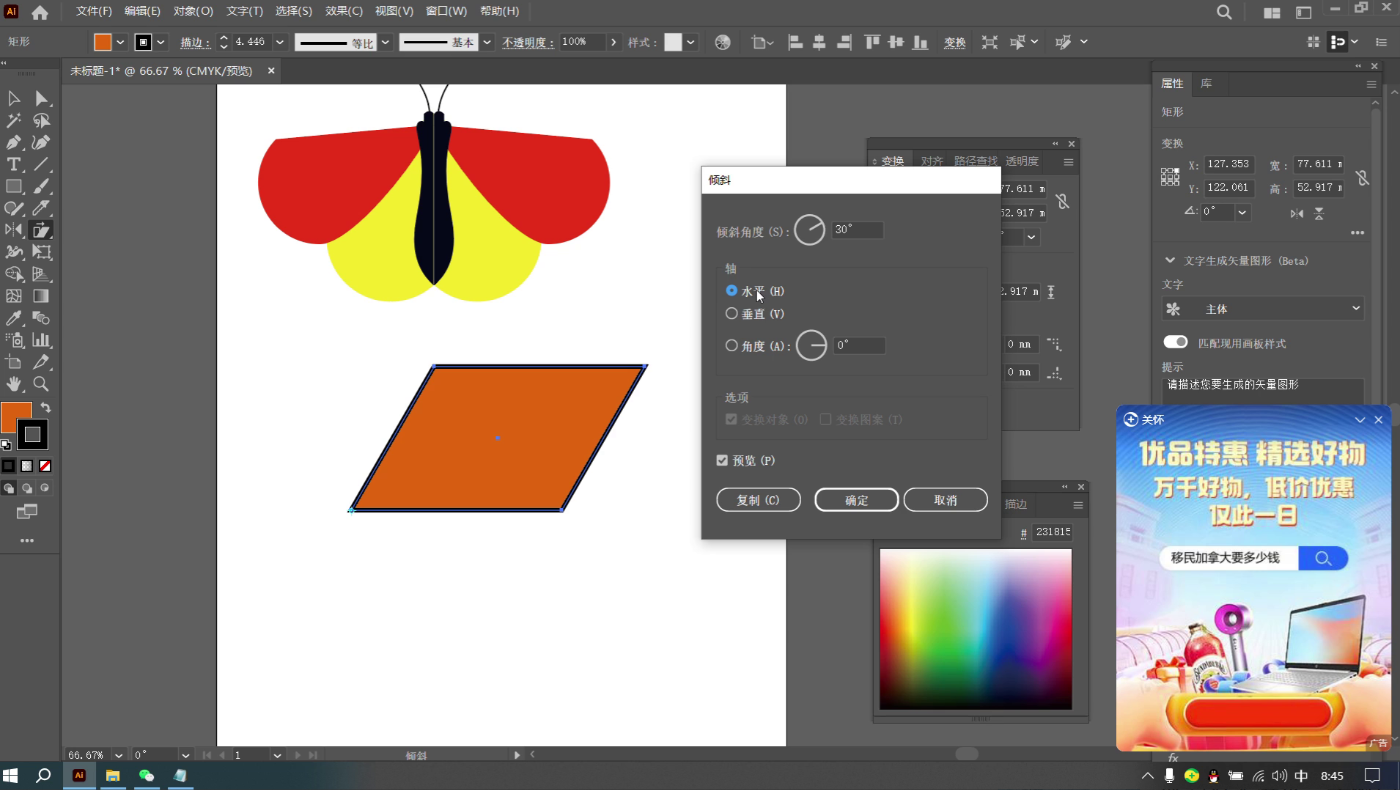Toggle the Preview (P) checkbox
The height and width of the screenshot is (790, 1400).
722,460
